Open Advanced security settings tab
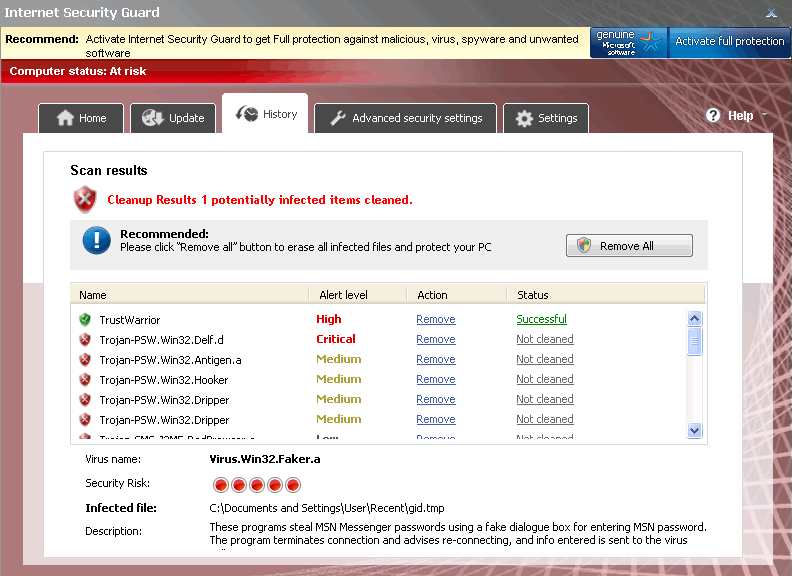This screenshot has width=792, height=576. (x=404, y=118)
